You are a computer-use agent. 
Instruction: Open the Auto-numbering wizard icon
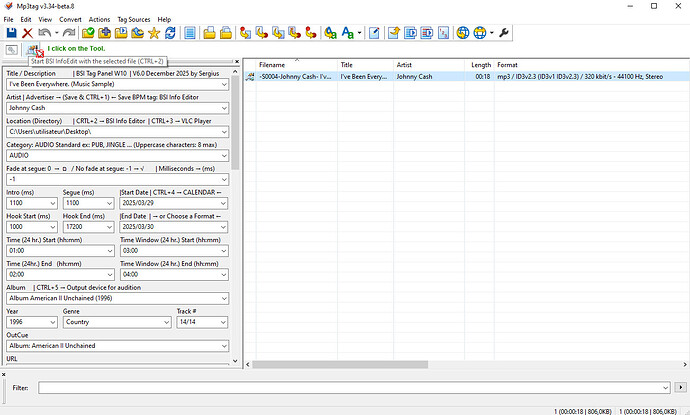[x=444, y=33]
